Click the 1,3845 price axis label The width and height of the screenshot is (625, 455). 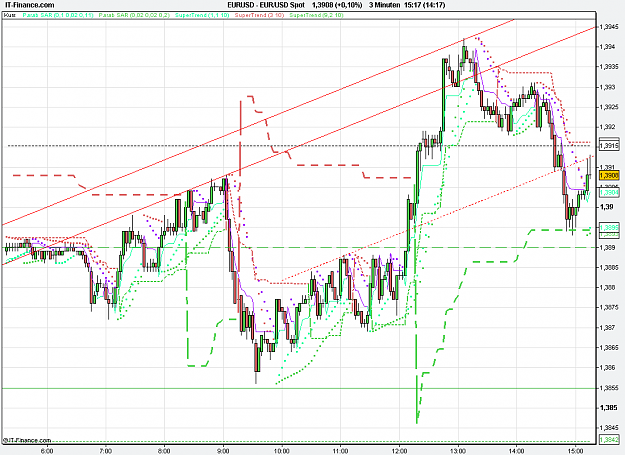click(609, 428)
